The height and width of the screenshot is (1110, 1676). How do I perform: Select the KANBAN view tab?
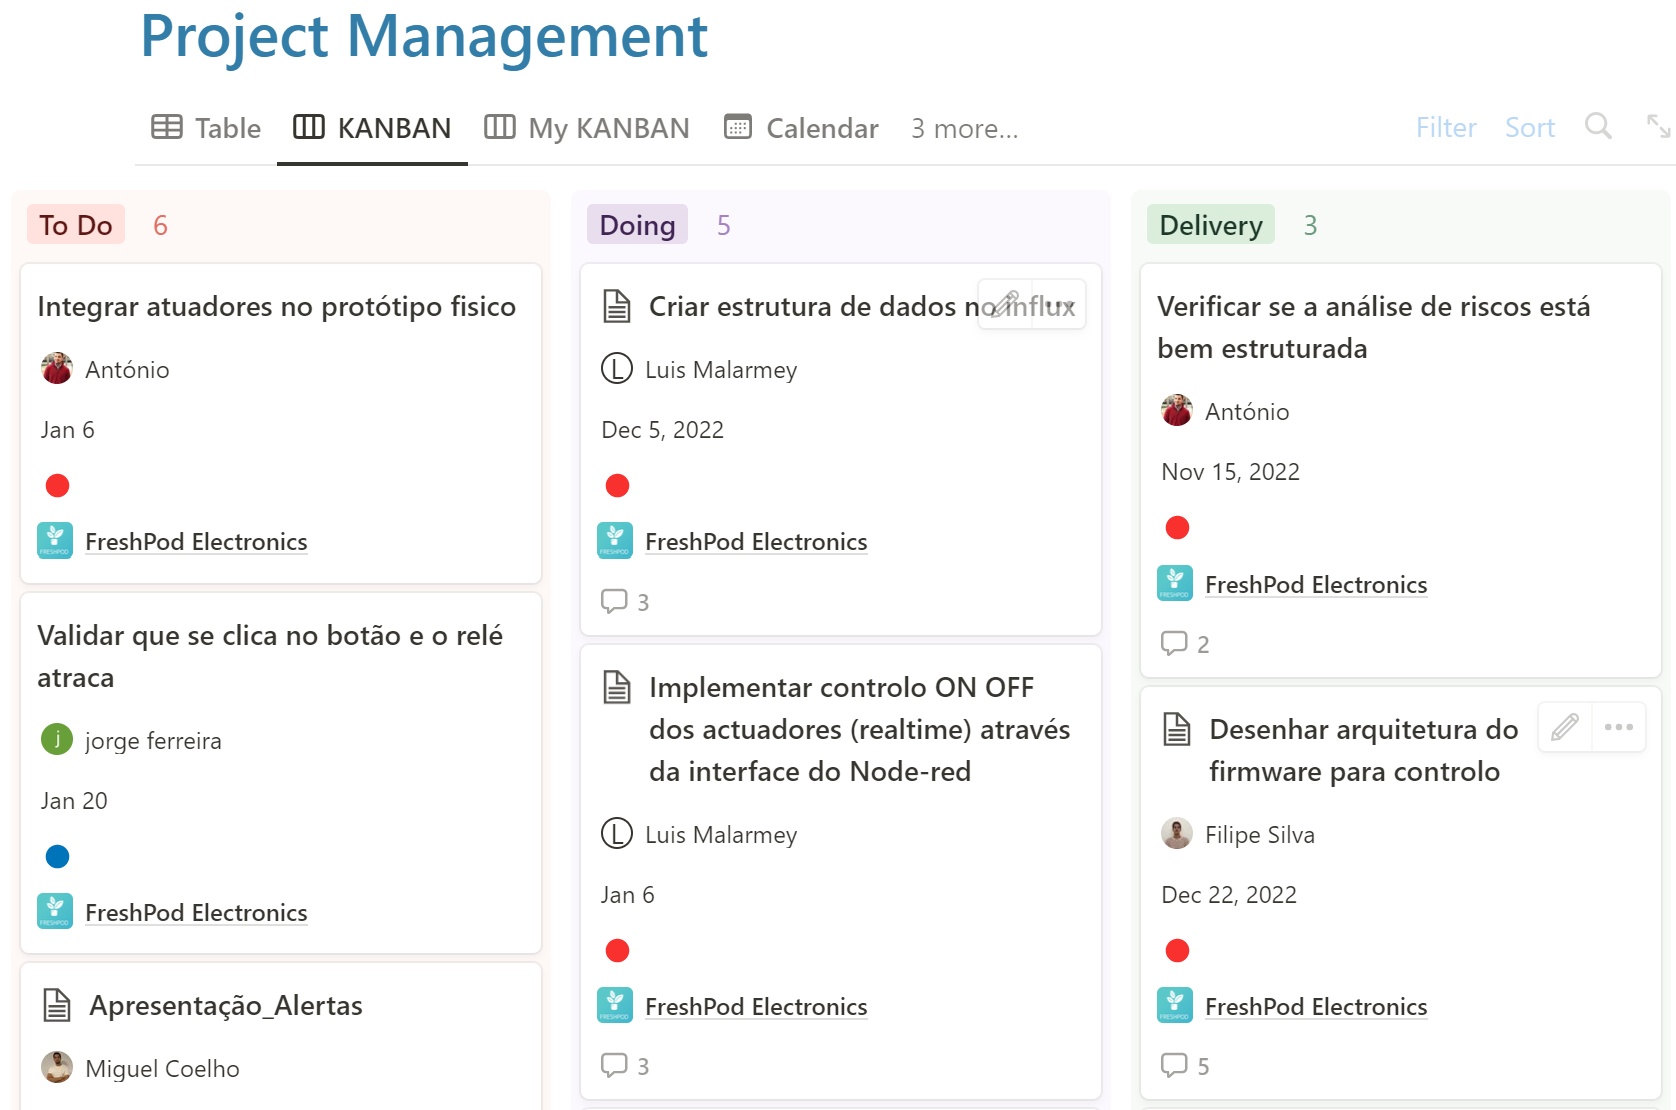pyautogui.click(x=372, y=128)
